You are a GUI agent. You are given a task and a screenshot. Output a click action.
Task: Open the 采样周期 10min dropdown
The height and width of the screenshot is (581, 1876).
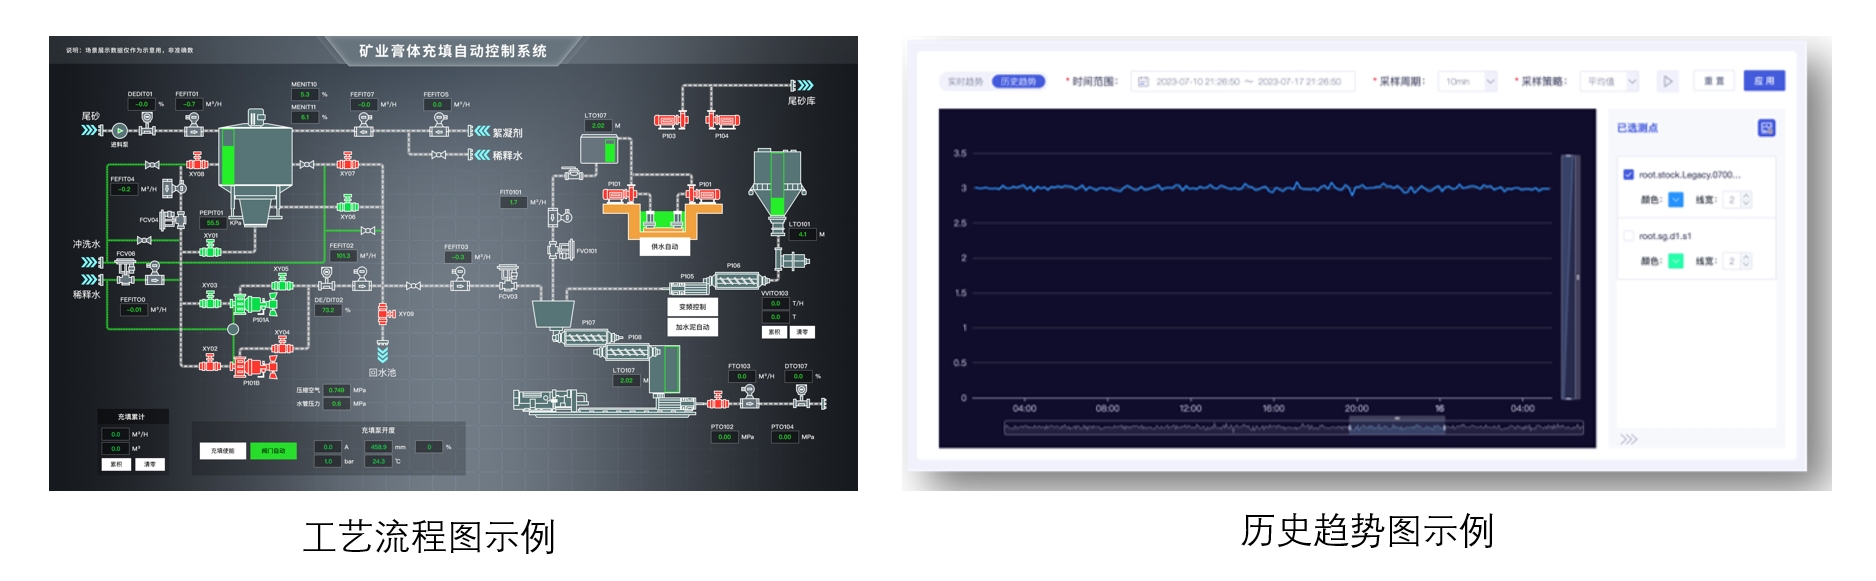point(1468,82)
